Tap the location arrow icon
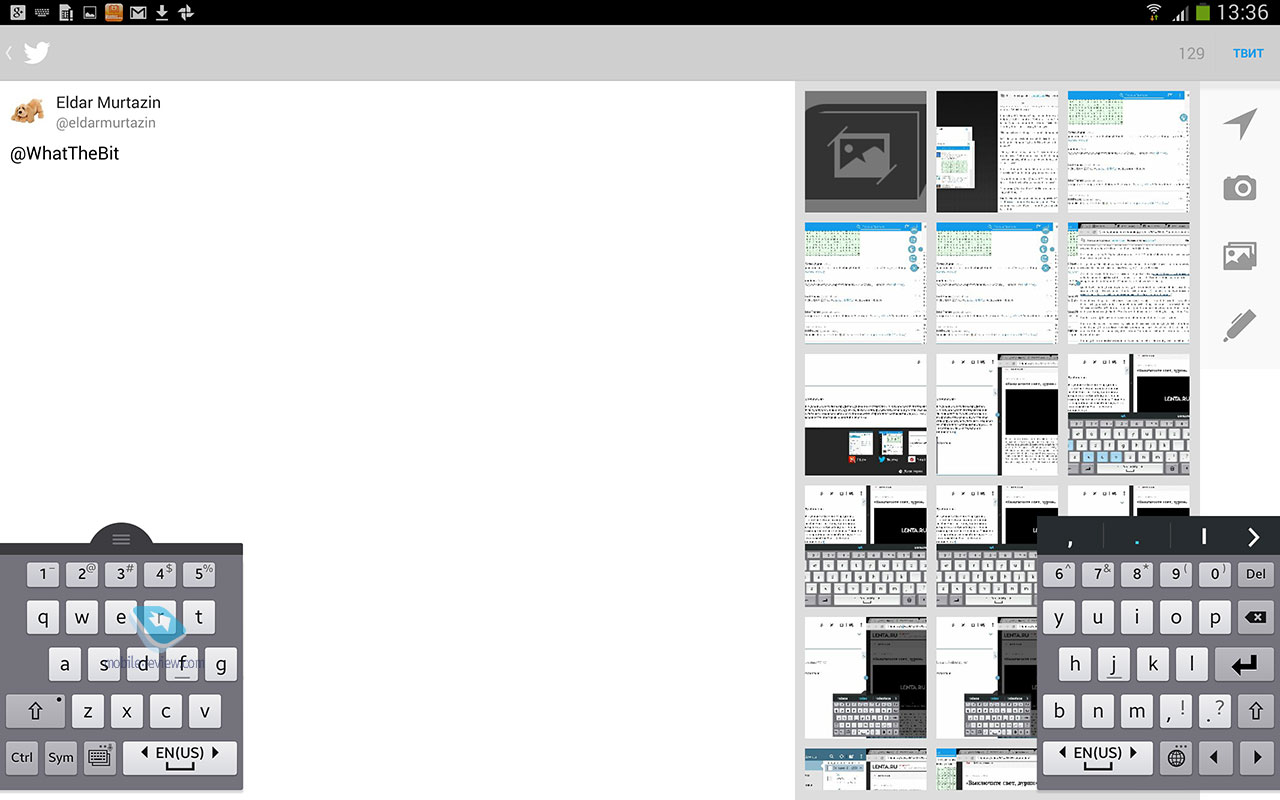The image size is (1280, 800). 1239,124
